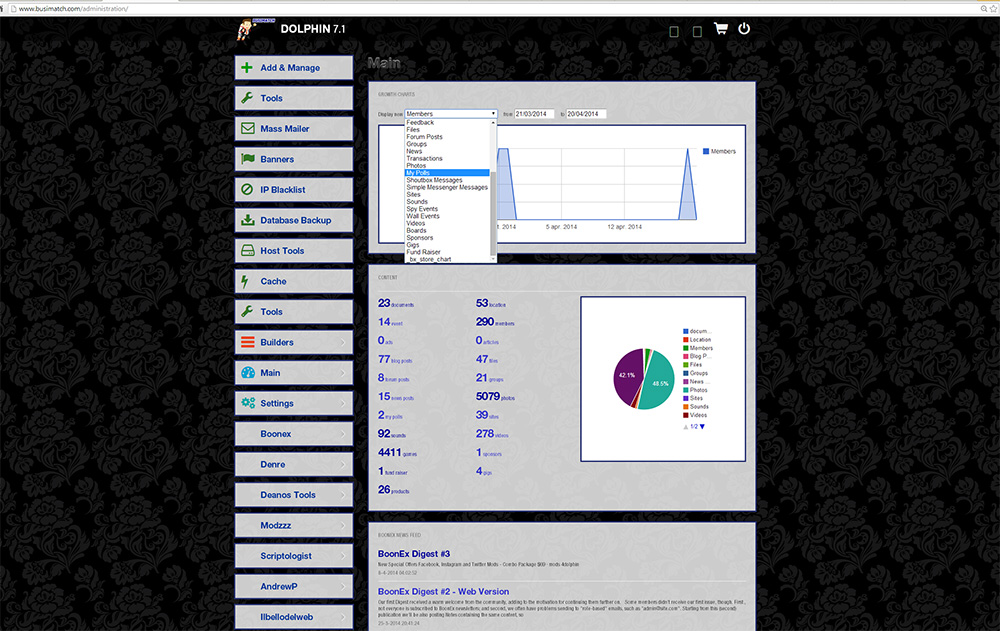Click the Database Backup download icon
Viewport: 1000px width, 631px height.
247,220
